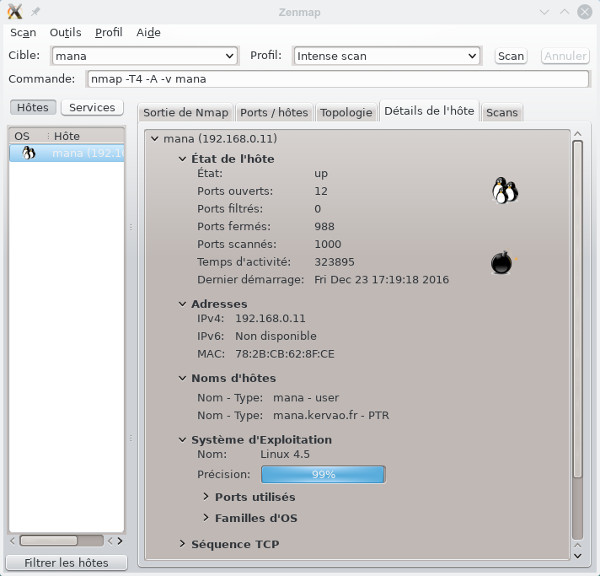
Task: Open the Cible target dropdown
Action: [x=229, y=56]
